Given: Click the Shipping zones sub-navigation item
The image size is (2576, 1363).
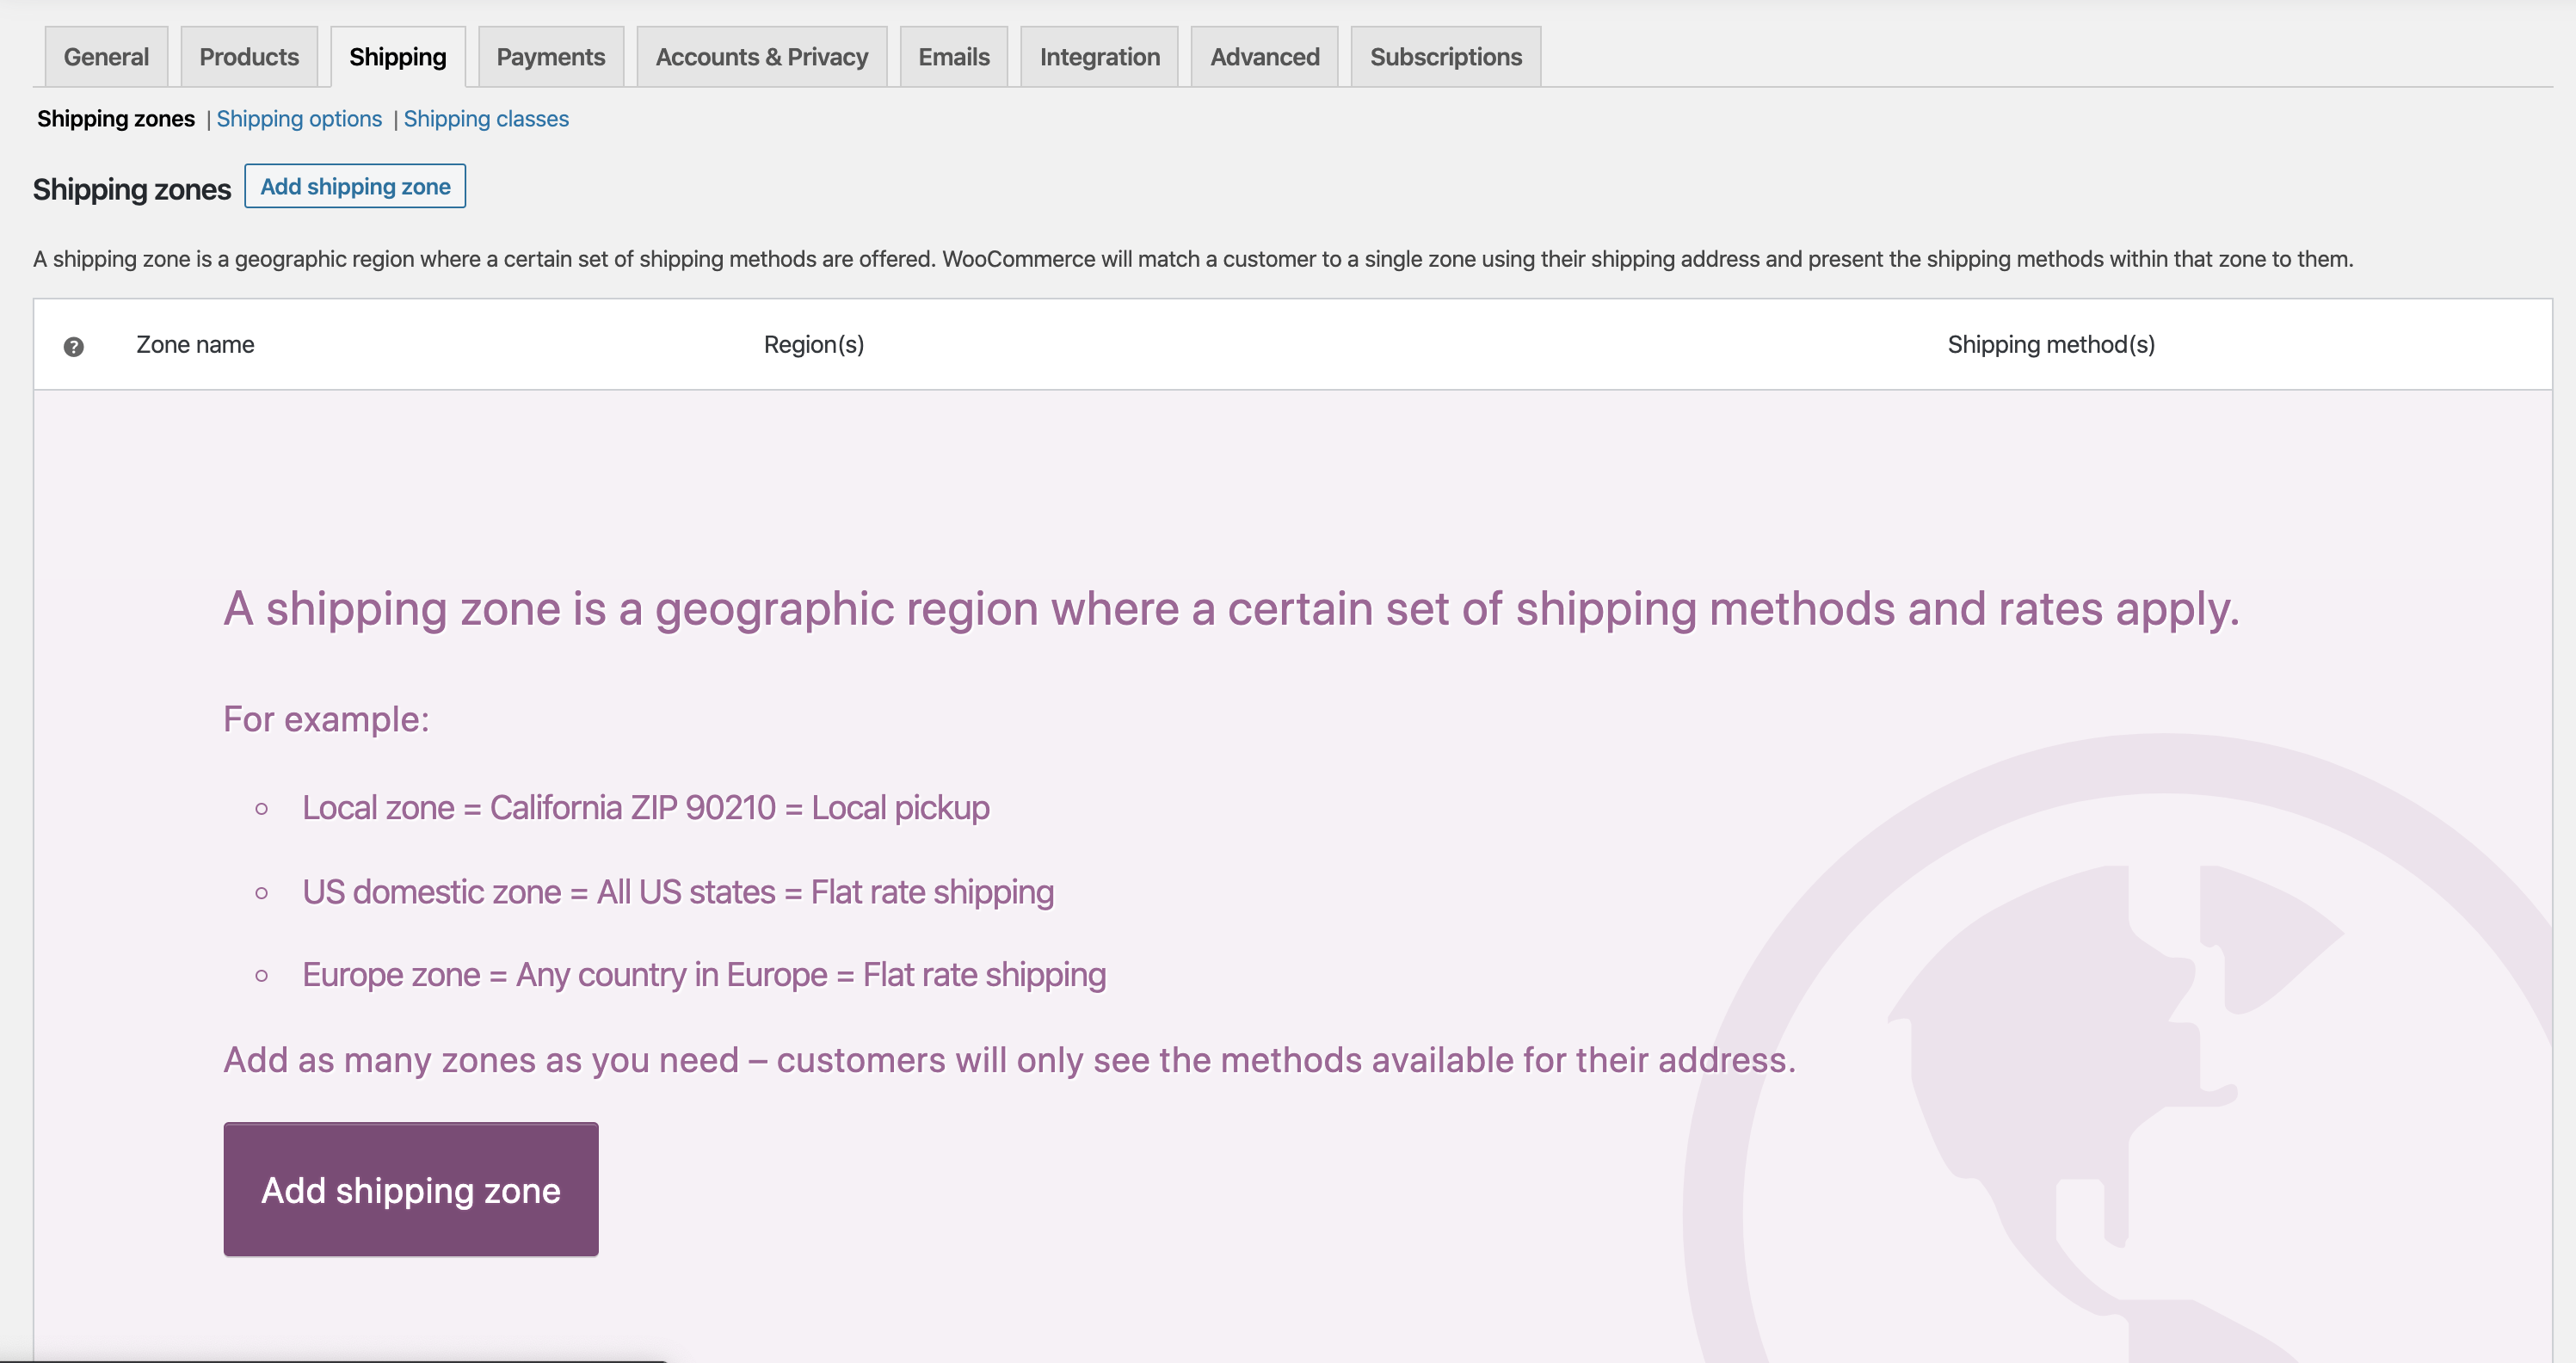Looking at the screenshot, I should (x=116, y=119).
